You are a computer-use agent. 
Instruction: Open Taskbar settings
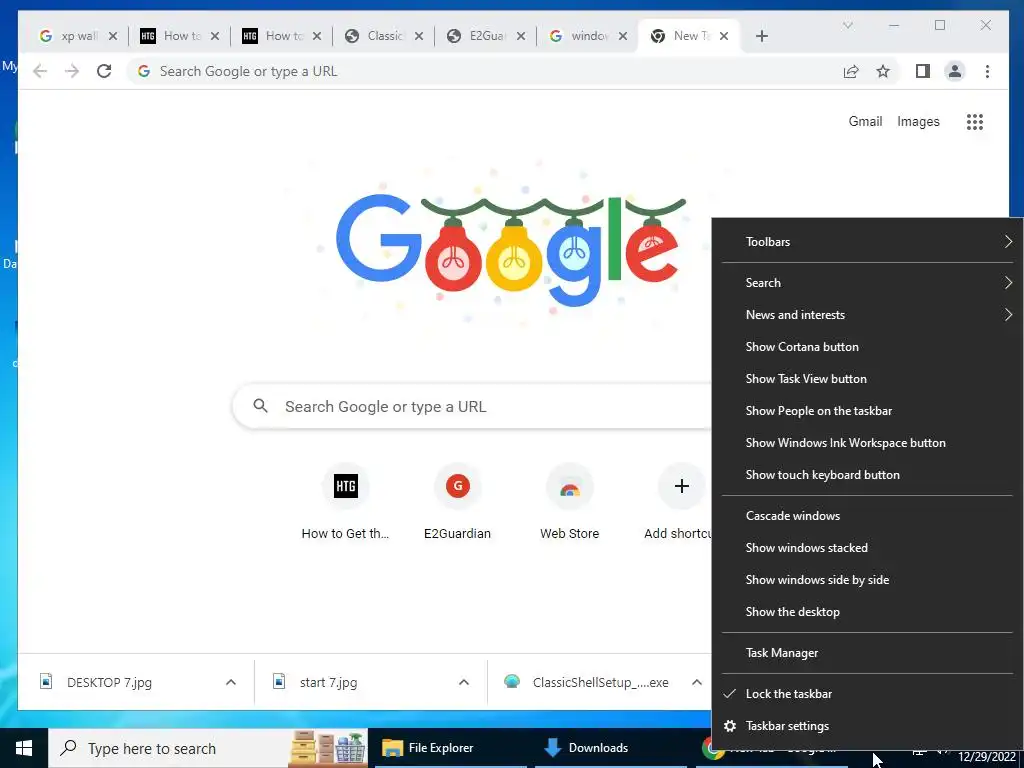(867, 726)
